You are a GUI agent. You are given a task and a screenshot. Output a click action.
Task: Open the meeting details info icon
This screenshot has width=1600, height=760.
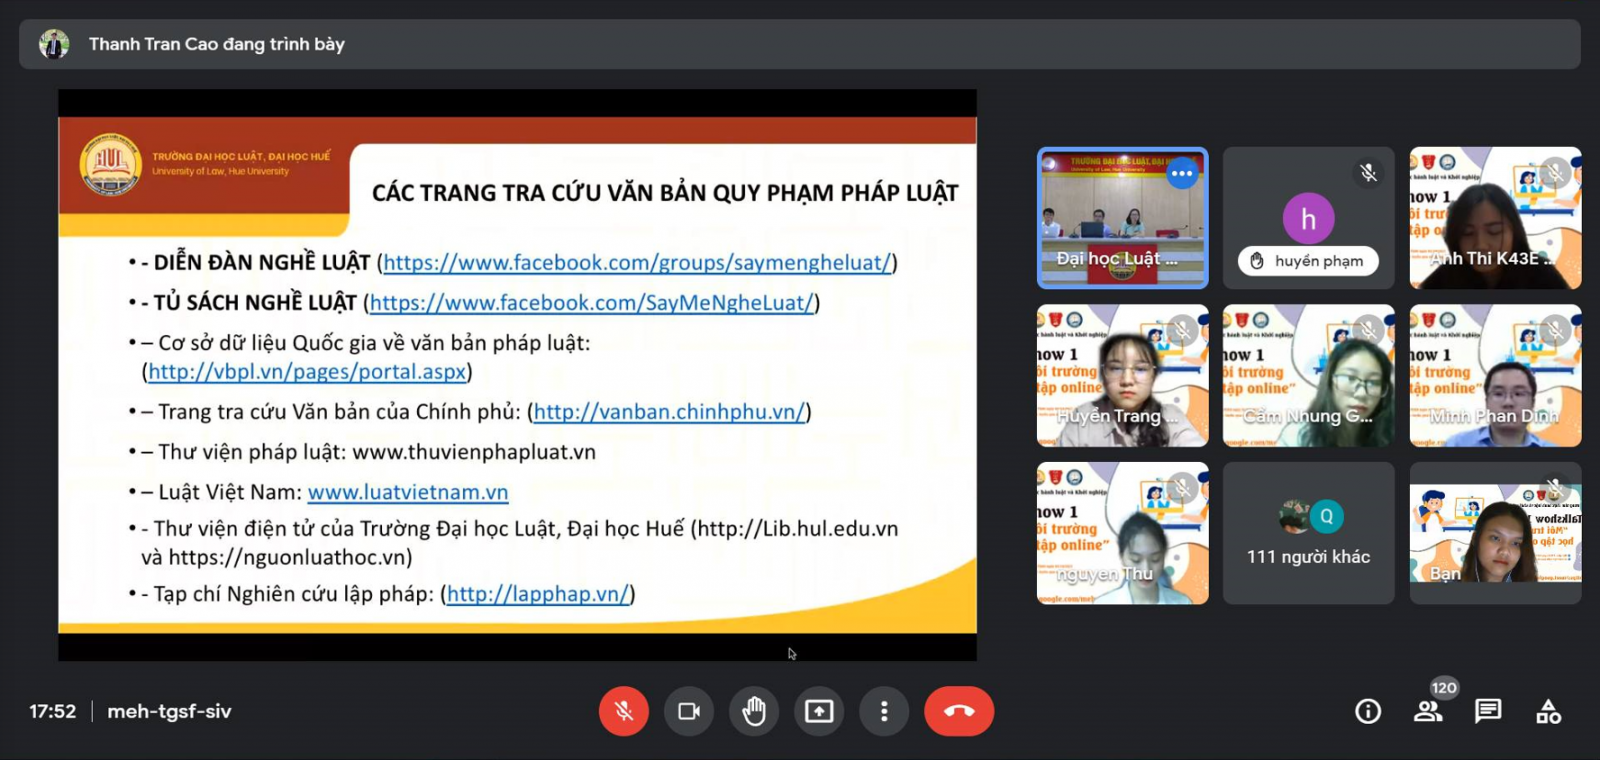[1368, 711]
